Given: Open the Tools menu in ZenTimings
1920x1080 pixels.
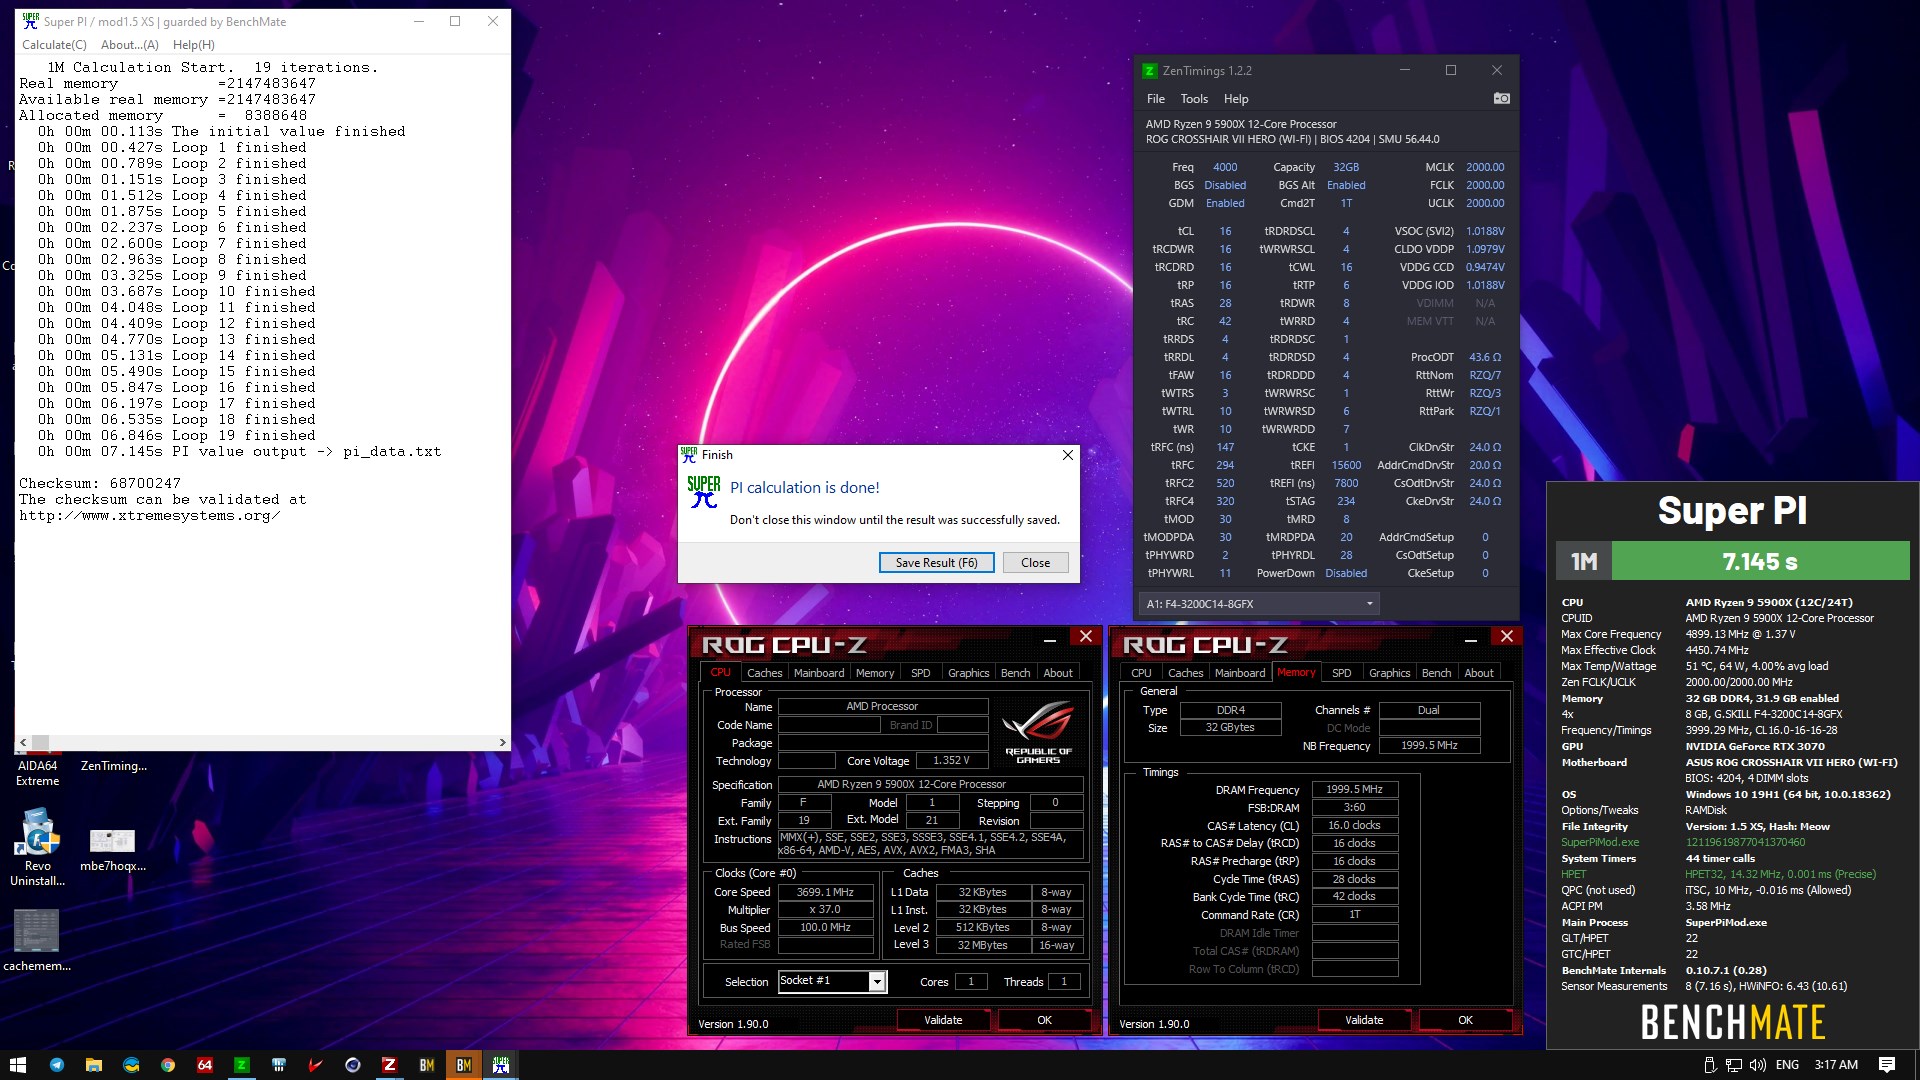Looking at the screenshot, I should click(1194, 99).
